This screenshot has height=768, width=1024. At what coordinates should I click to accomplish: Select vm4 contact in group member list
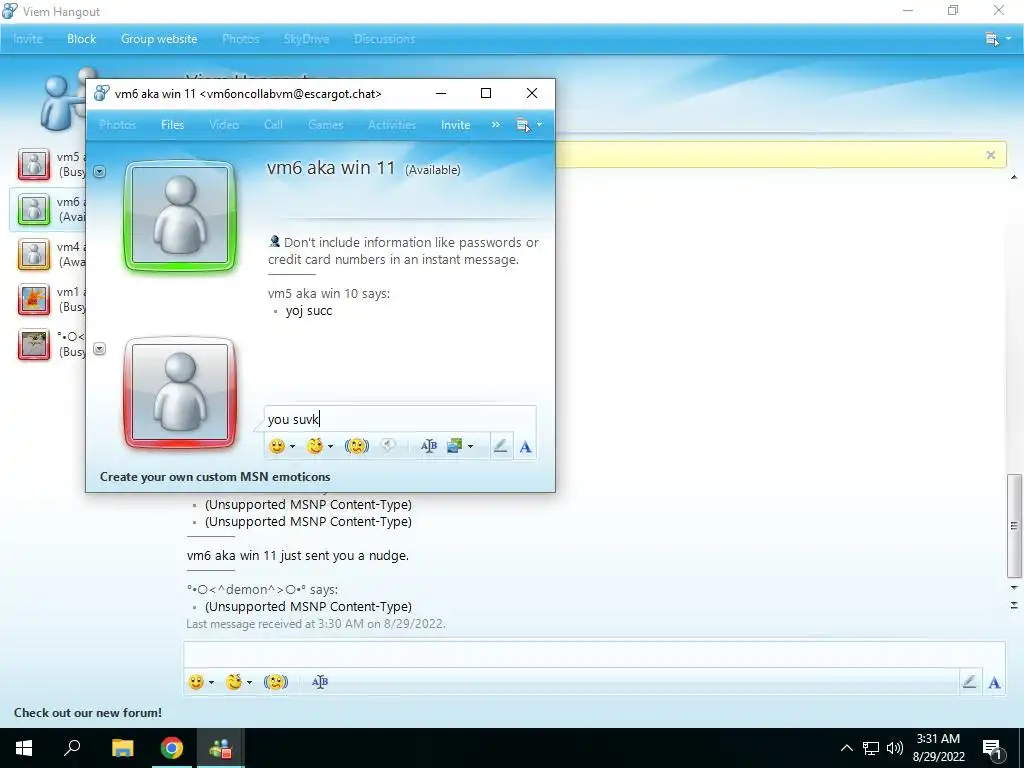click(47, 254)
